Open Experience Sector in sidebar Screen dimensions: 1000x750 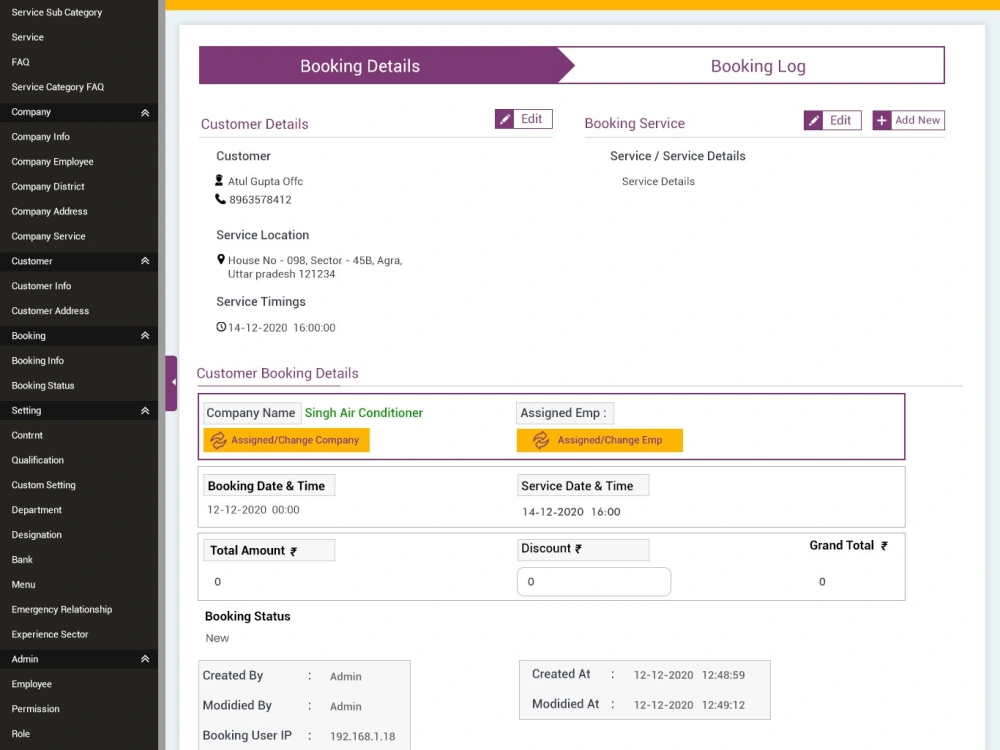50,634
